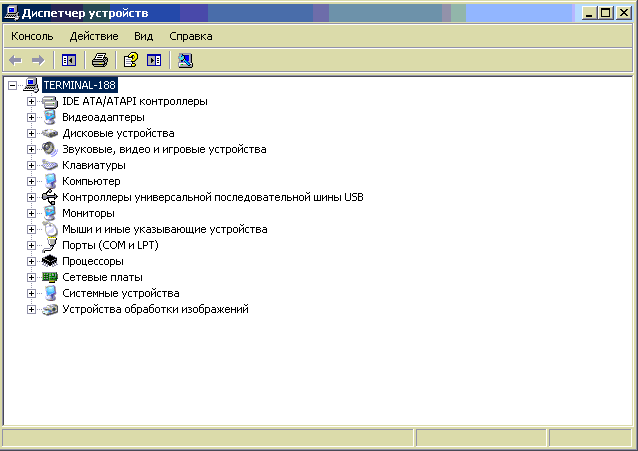
Task: Click the scan for hardware changes icon
Action: [185, 60]
